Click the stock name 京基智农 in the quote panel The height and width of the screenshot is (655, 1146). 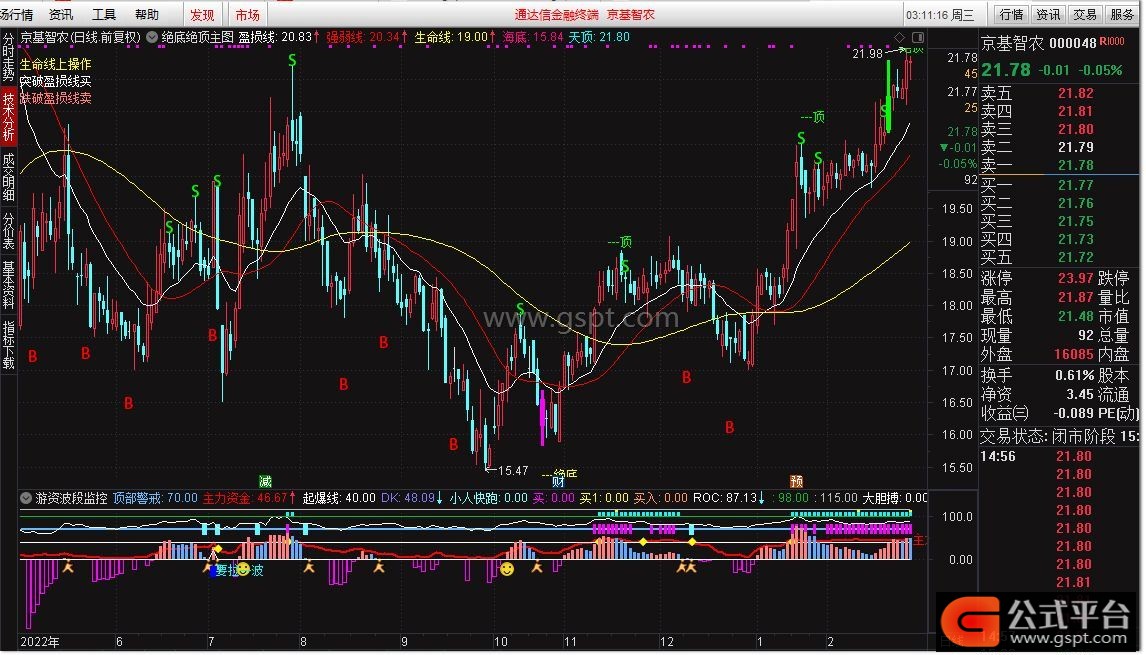(1012, 43)
